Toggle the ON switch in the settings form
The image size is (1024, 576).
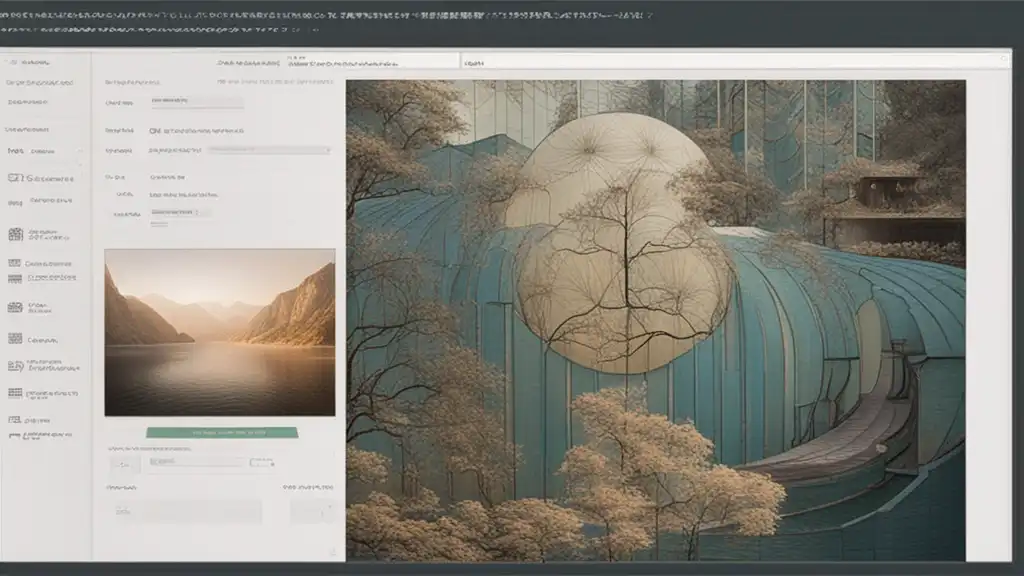pos(155,131)
